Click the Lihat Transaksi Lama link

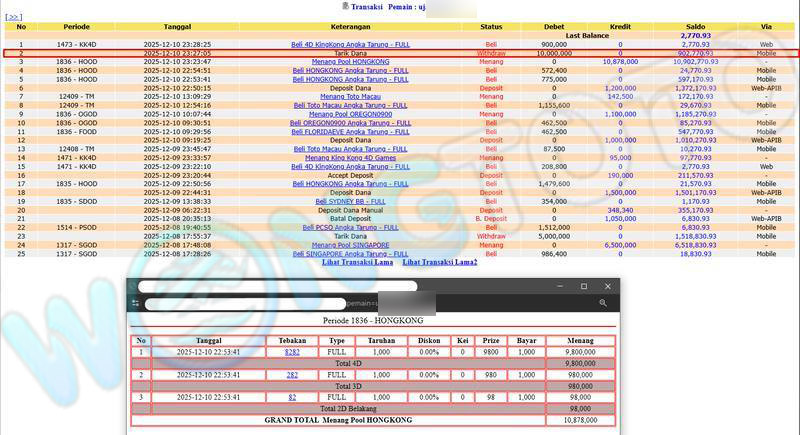pos(357,263)
